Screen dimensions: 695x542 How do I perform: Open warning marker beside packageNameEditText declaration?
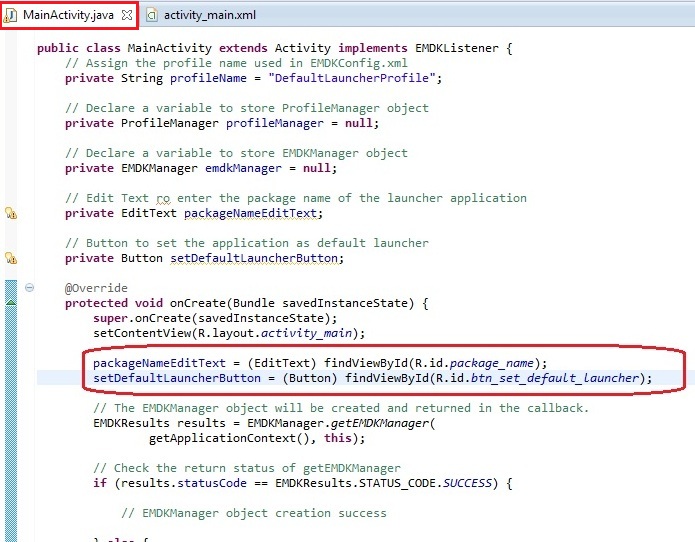(x=11, y=213)
